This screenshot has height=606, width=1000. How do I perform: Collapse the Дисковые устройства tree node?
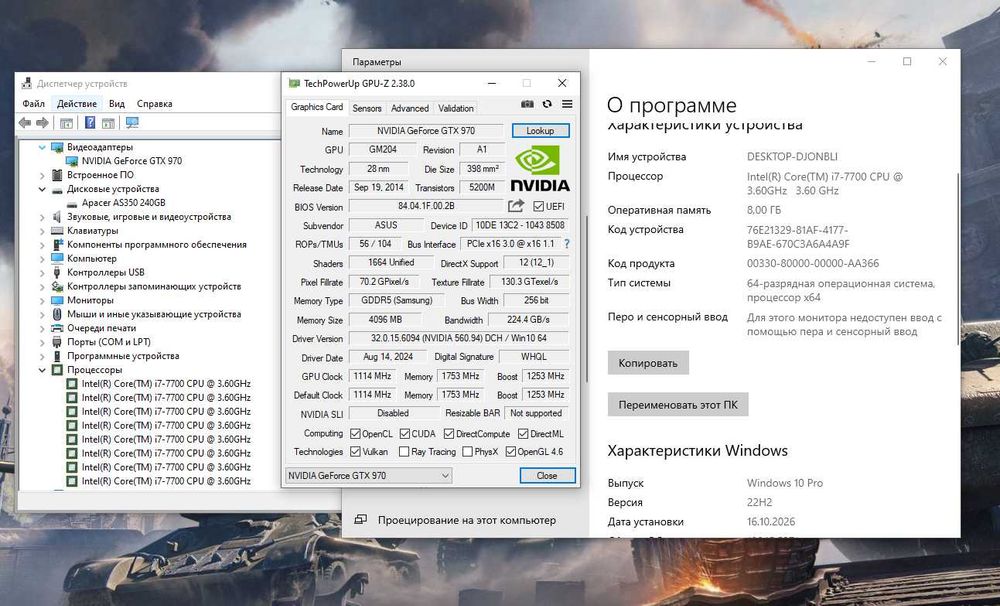(x=42, y=189)
